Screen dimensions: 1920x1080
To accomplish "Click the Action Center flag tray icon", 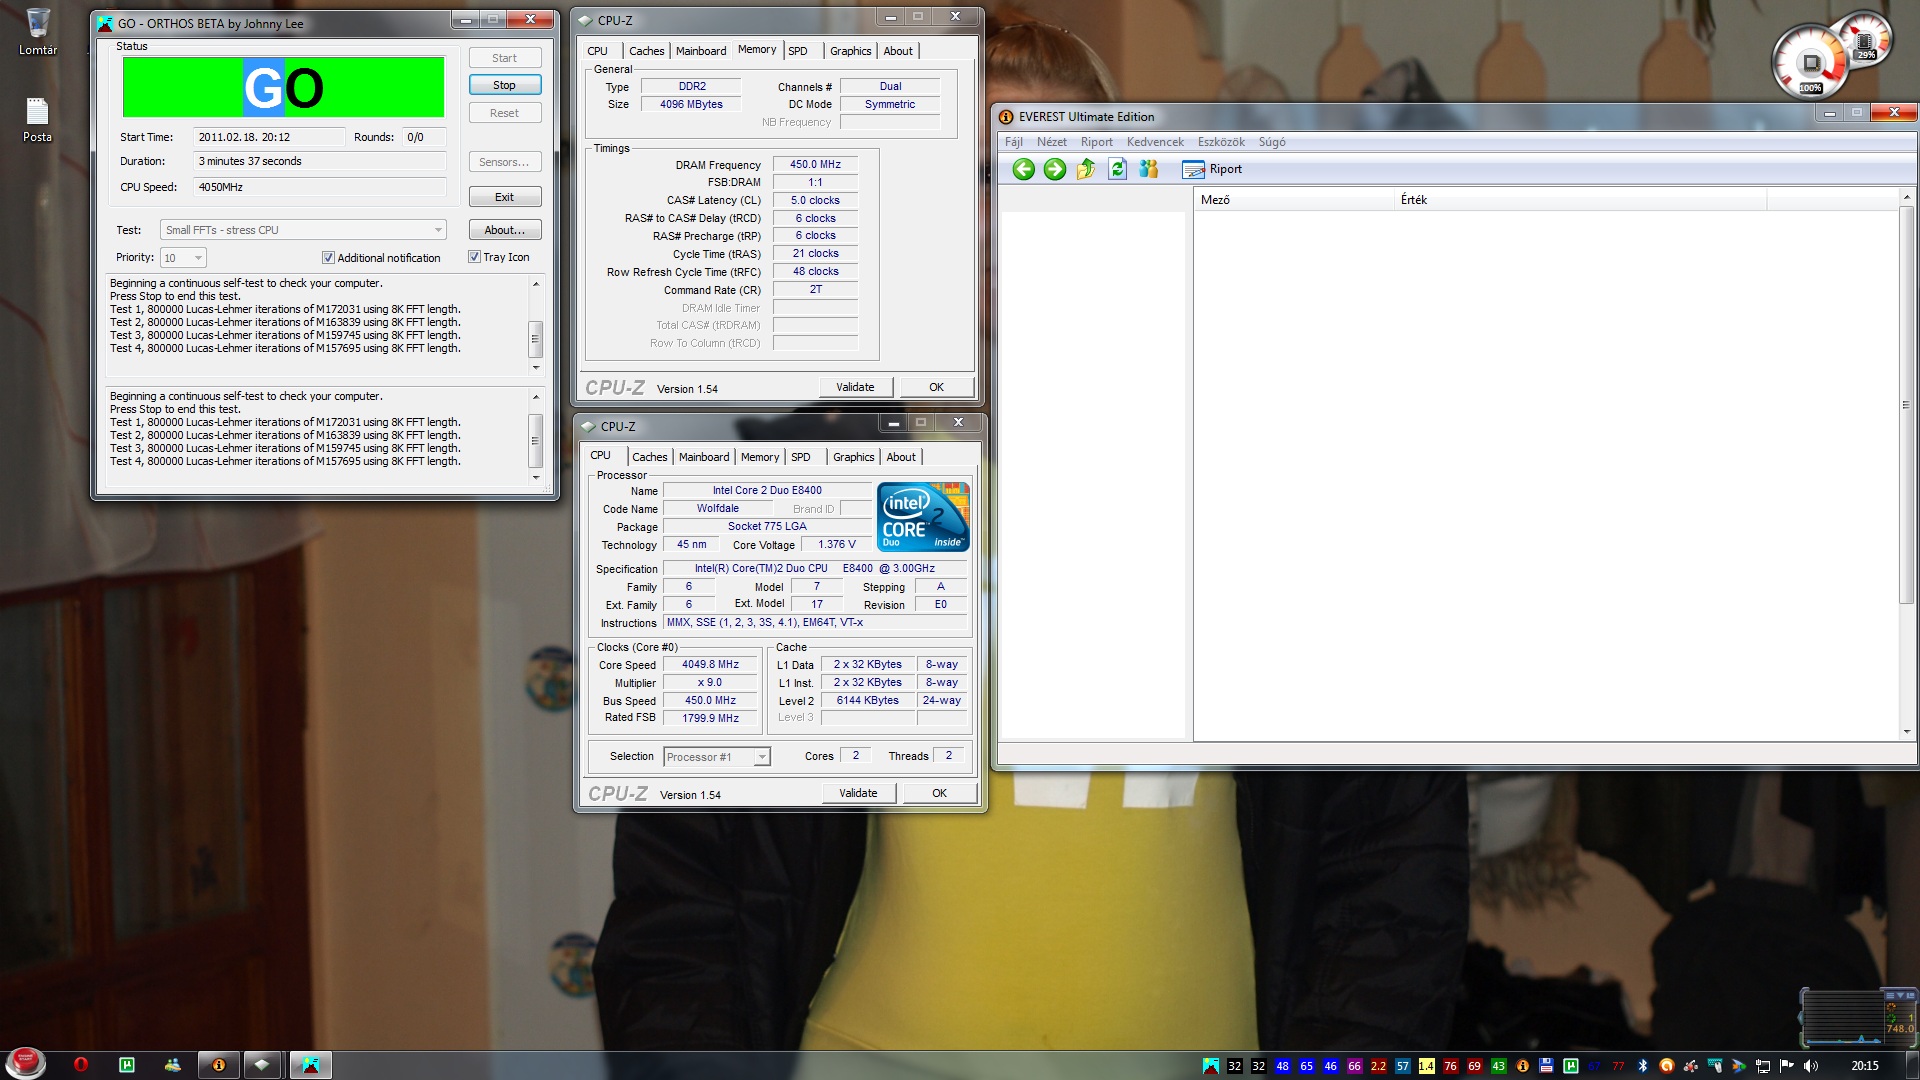I will point(1786,1066).
